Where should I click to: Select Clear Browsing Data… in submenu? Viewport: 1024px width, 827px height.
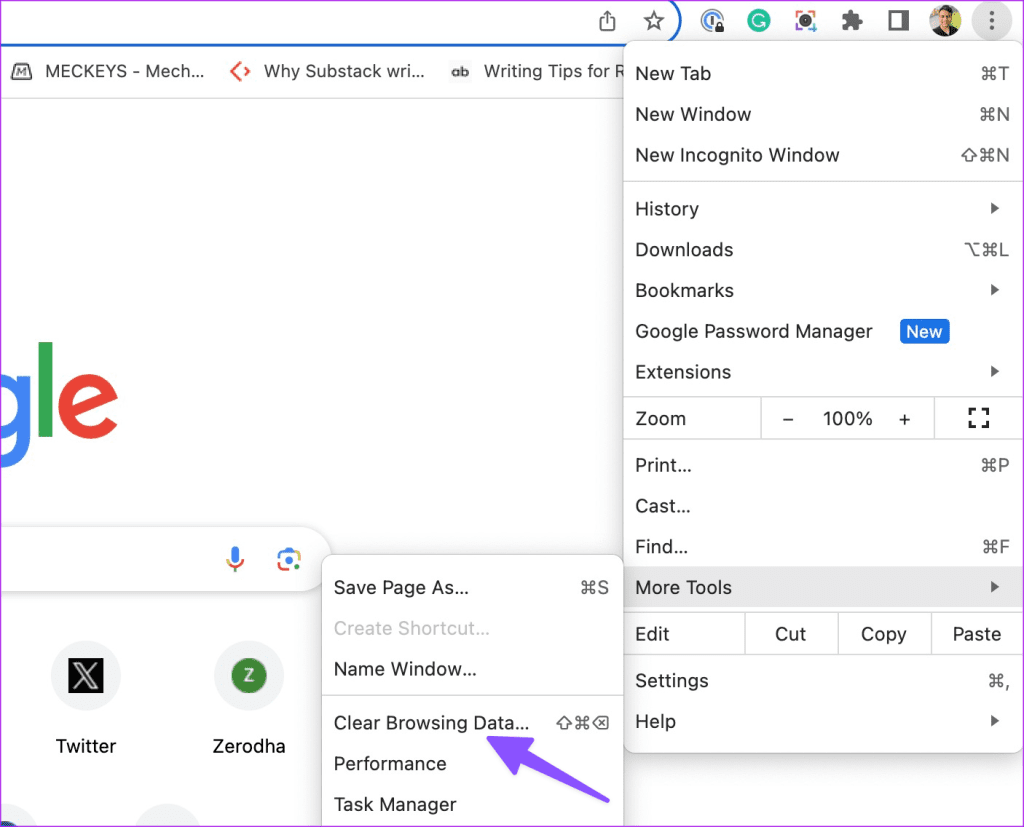pyautogui.click(x=472, y=723)
